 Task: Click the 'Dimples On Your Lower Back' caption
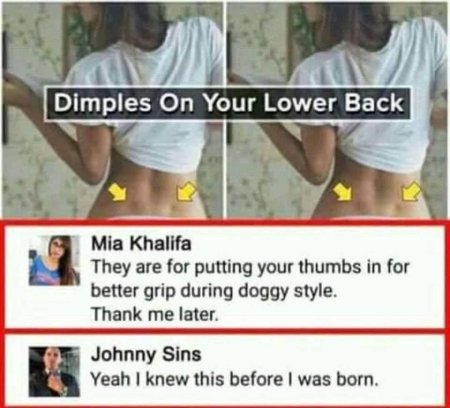(x=227, y=103)
